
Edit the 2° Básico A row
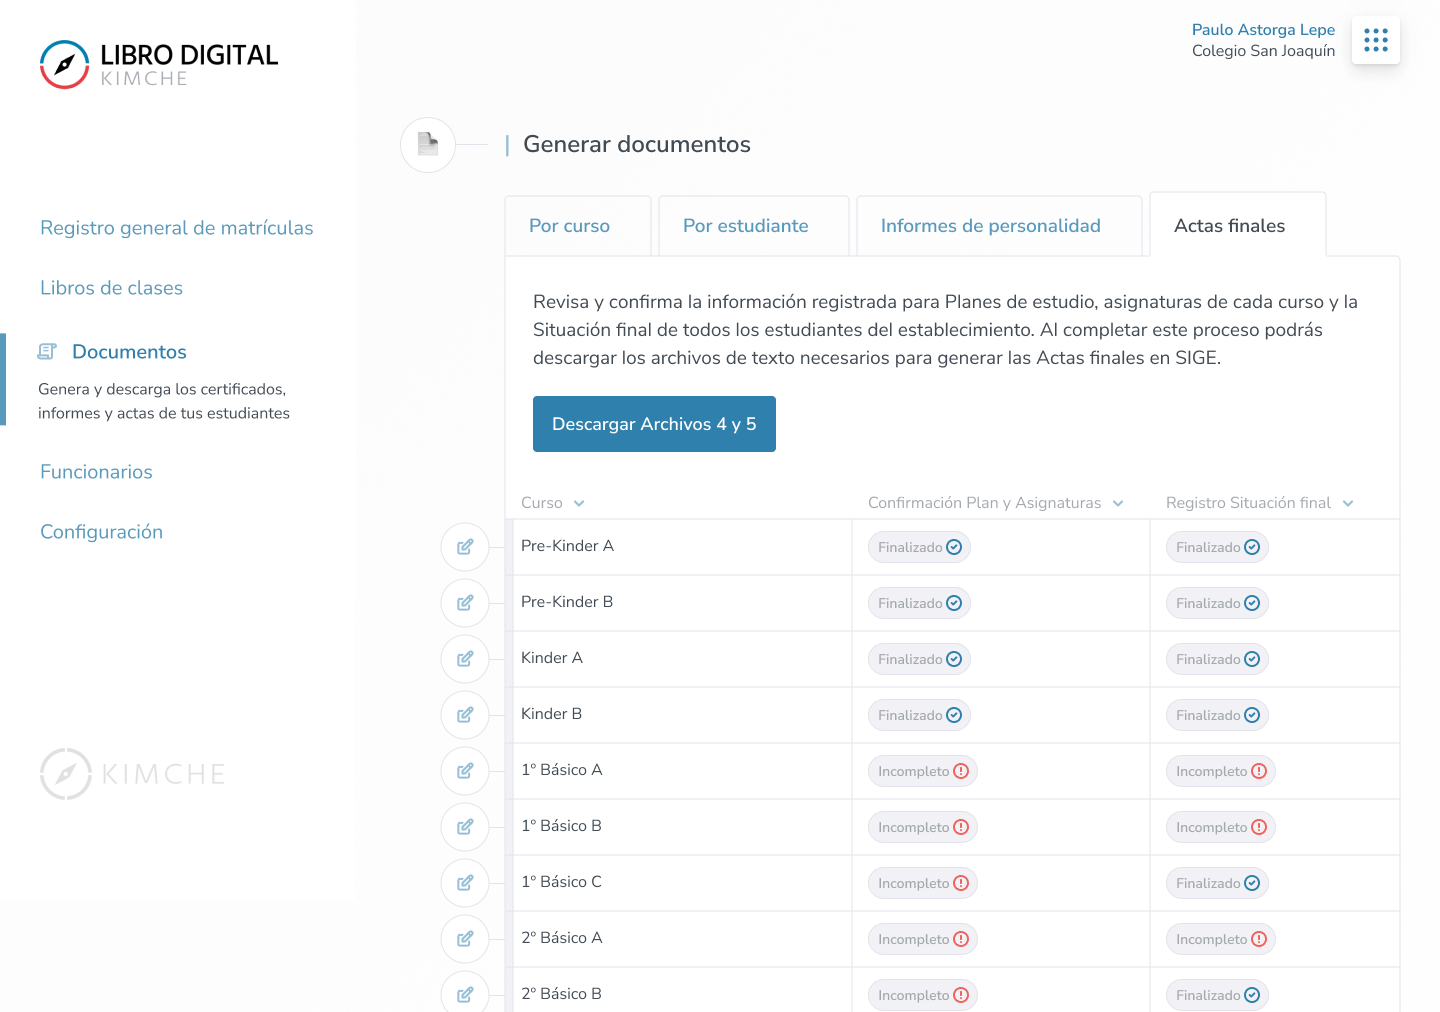pos(465,939)
